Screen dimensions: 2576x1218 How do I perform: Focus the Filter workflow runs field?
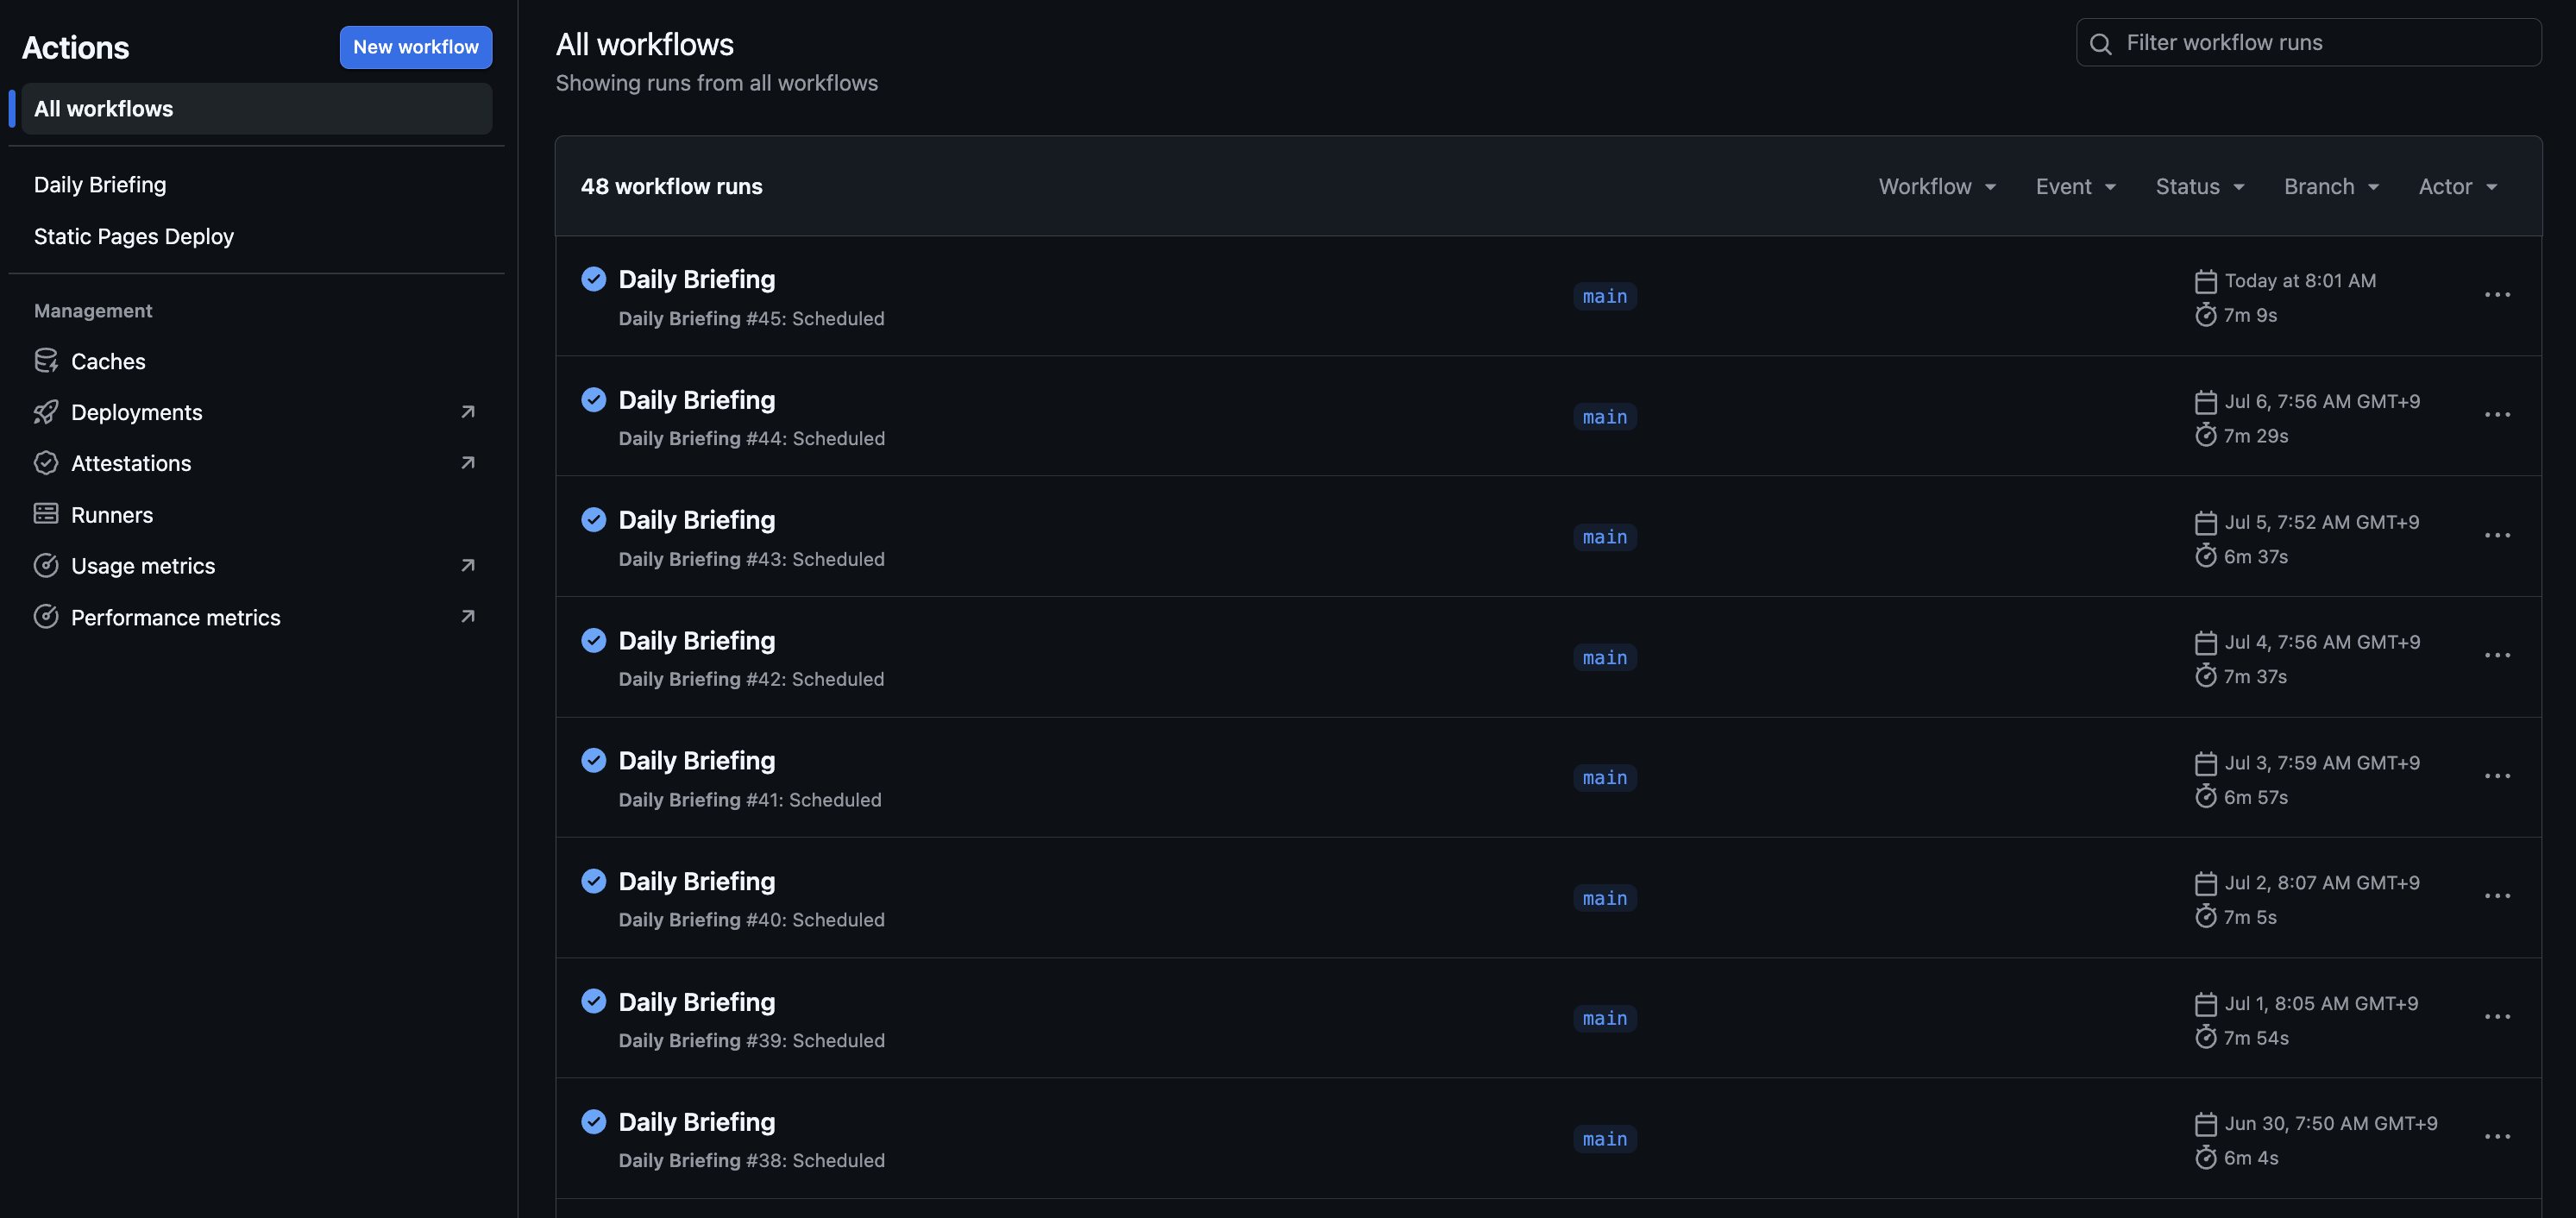[2308, 43]
